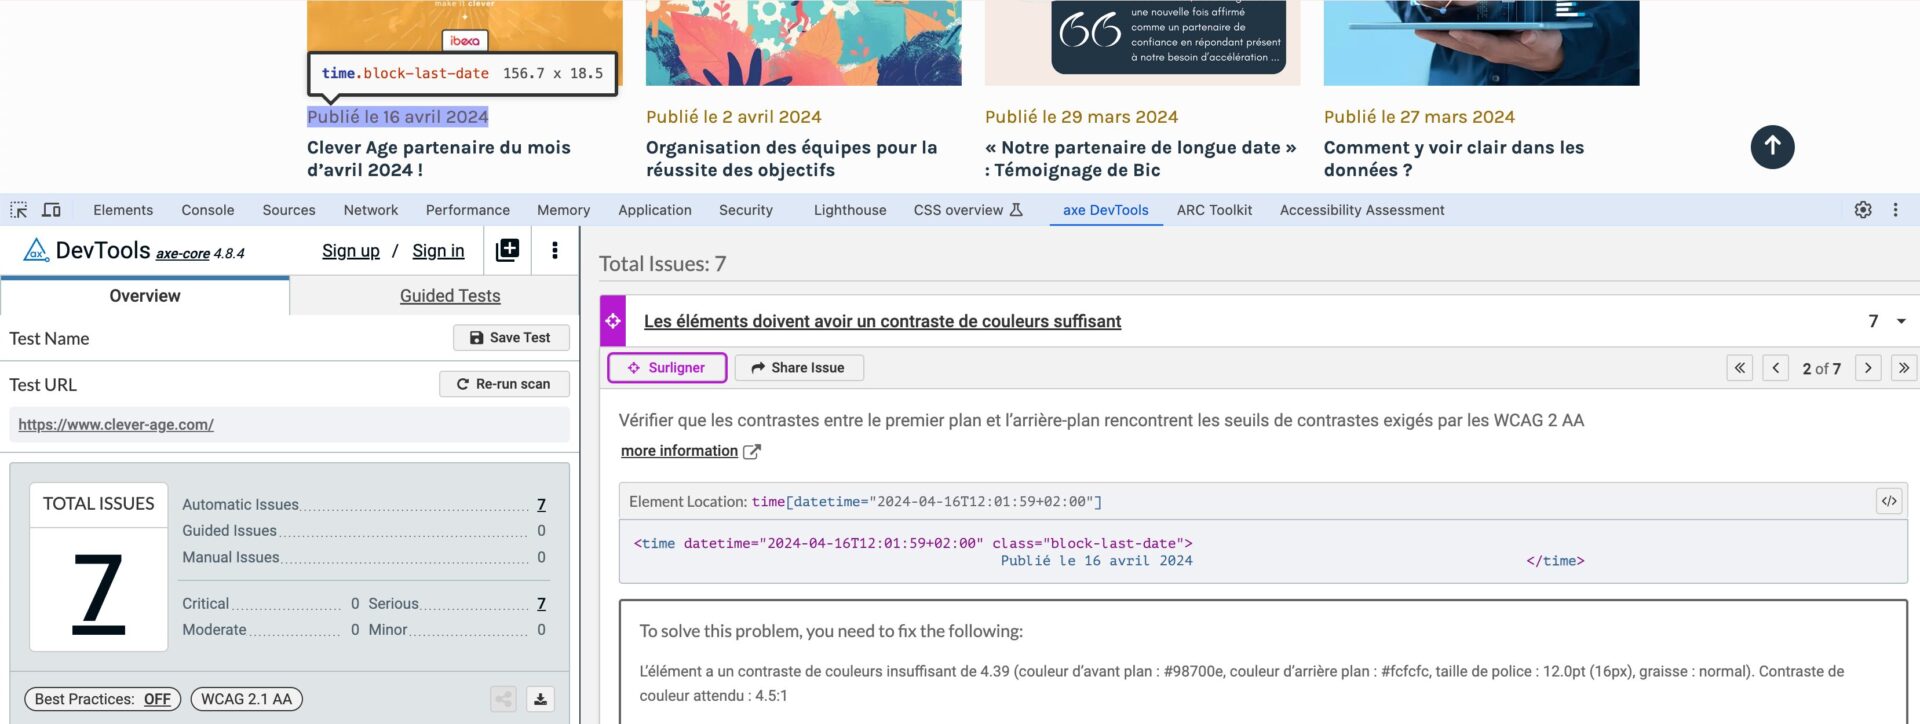Open the contrast issue title link
Image resolution: width=1920 pixels, height=724 pixels.
click(882, 321)
